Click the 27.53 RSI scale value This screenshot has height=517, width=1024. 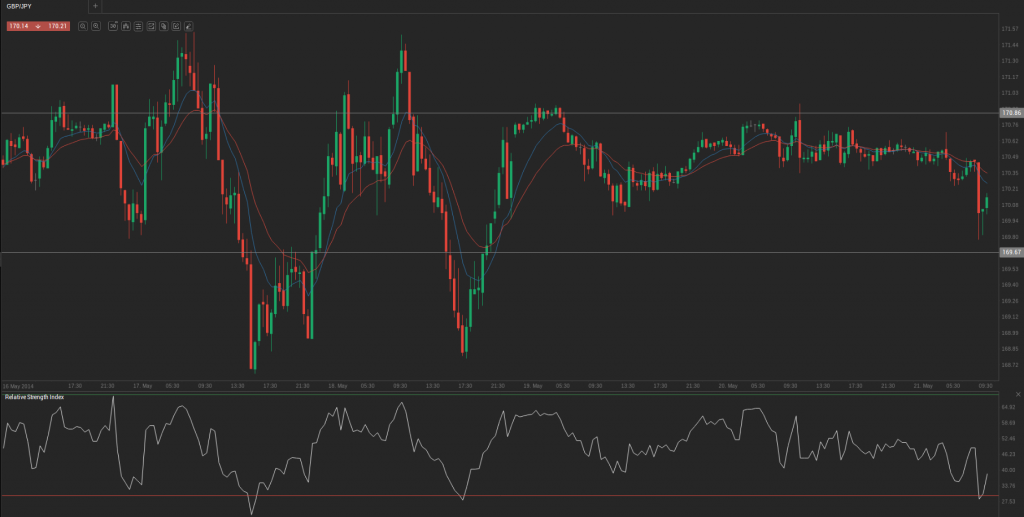pyautogui.click(x=1008, y=501)
